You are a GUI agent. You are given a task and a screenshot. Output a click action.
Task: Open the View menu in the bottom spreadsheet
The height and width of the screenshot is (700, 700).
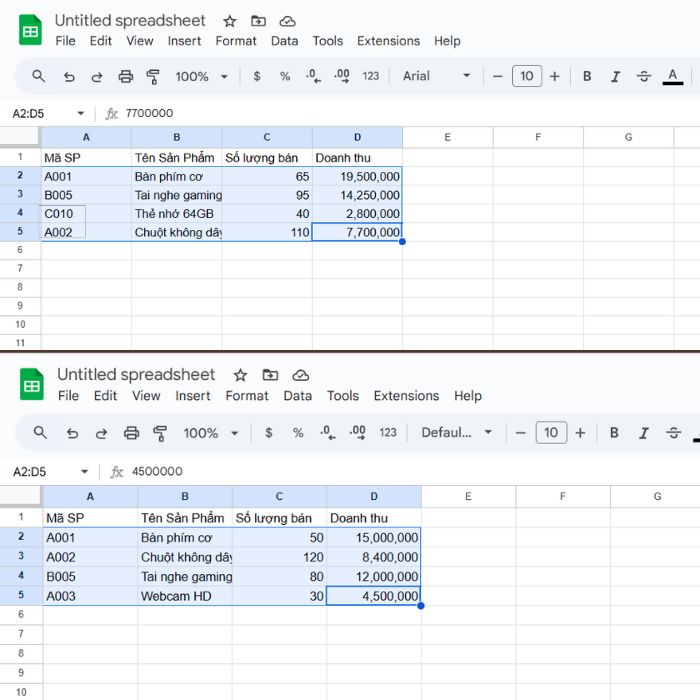coord(146,396)
